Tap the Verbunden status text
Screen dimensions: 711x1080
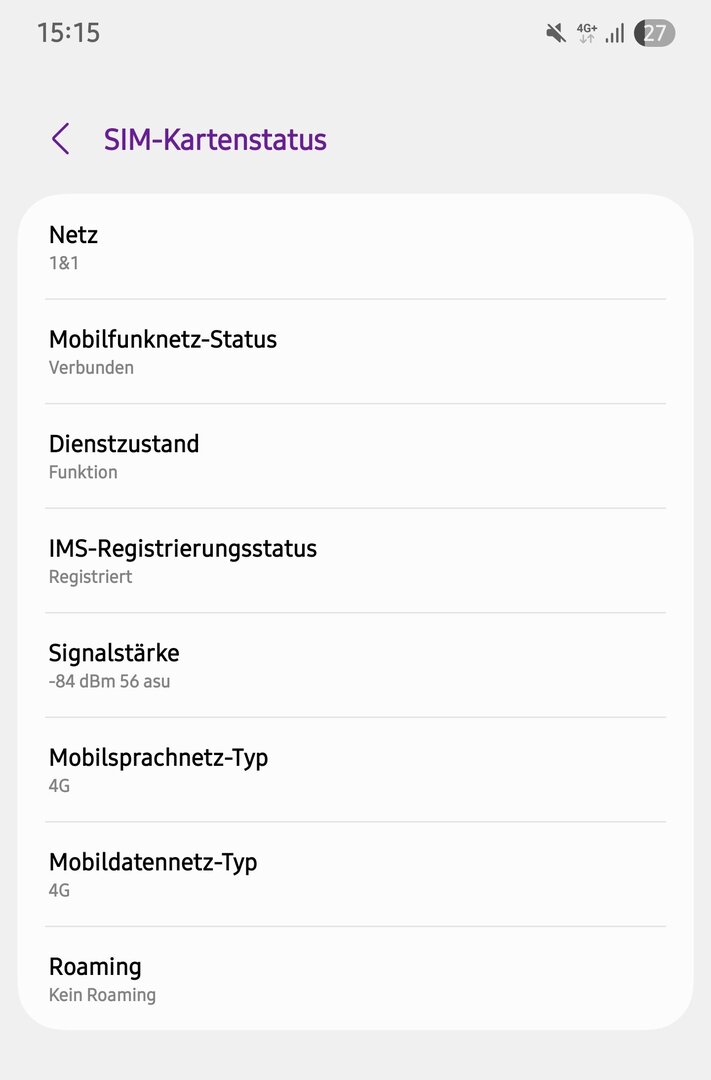(91, 367)
